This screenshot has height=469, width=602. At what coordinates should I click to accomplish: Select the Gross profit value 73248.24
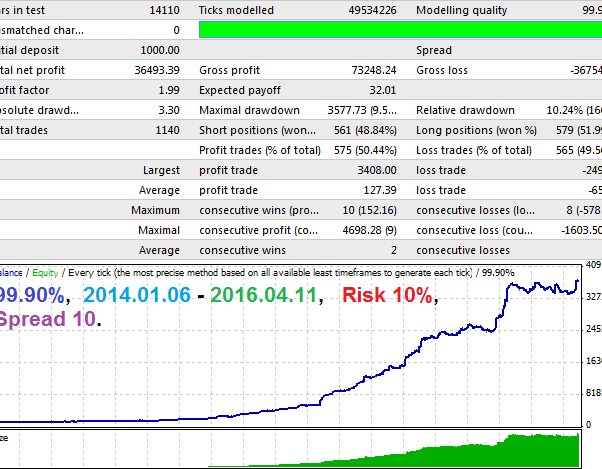coord(370,70)
